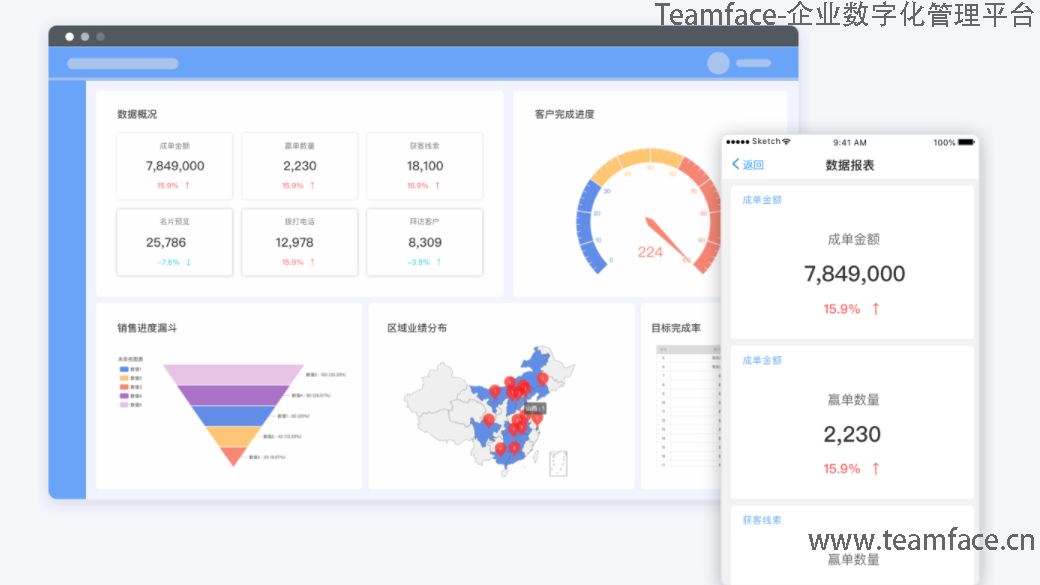Tap the back chevron in mobile header
This screenshot has width=1040, height=585.
(x=736, y=164)
